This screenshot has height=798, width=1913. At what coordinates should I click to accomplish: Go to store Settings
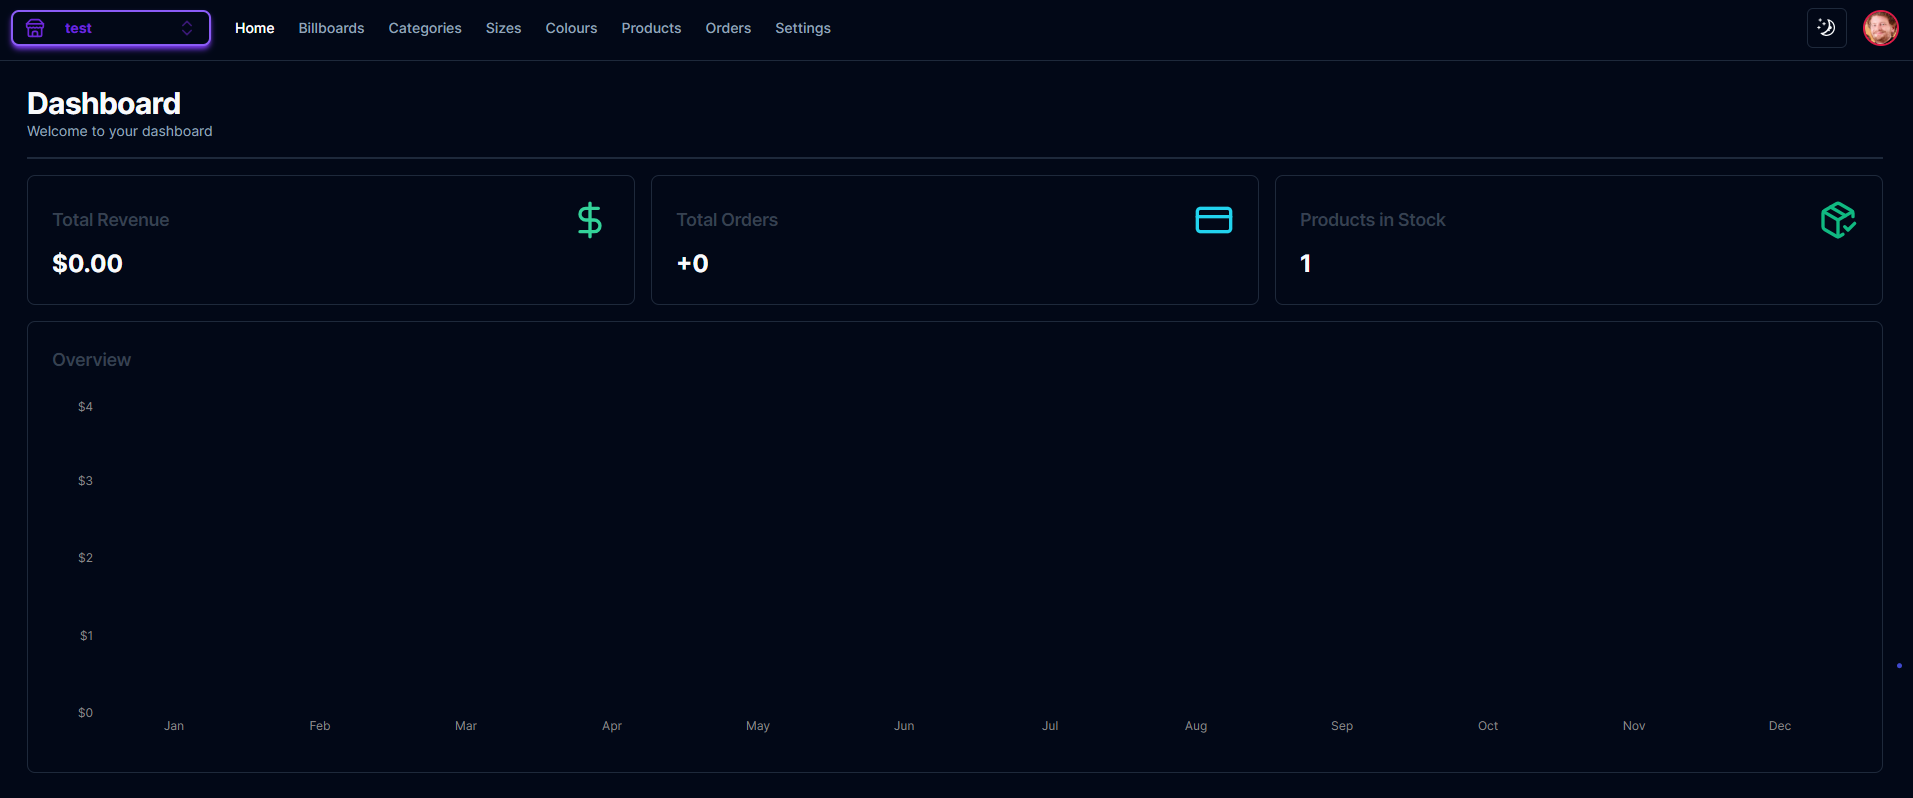pos(803,28)
